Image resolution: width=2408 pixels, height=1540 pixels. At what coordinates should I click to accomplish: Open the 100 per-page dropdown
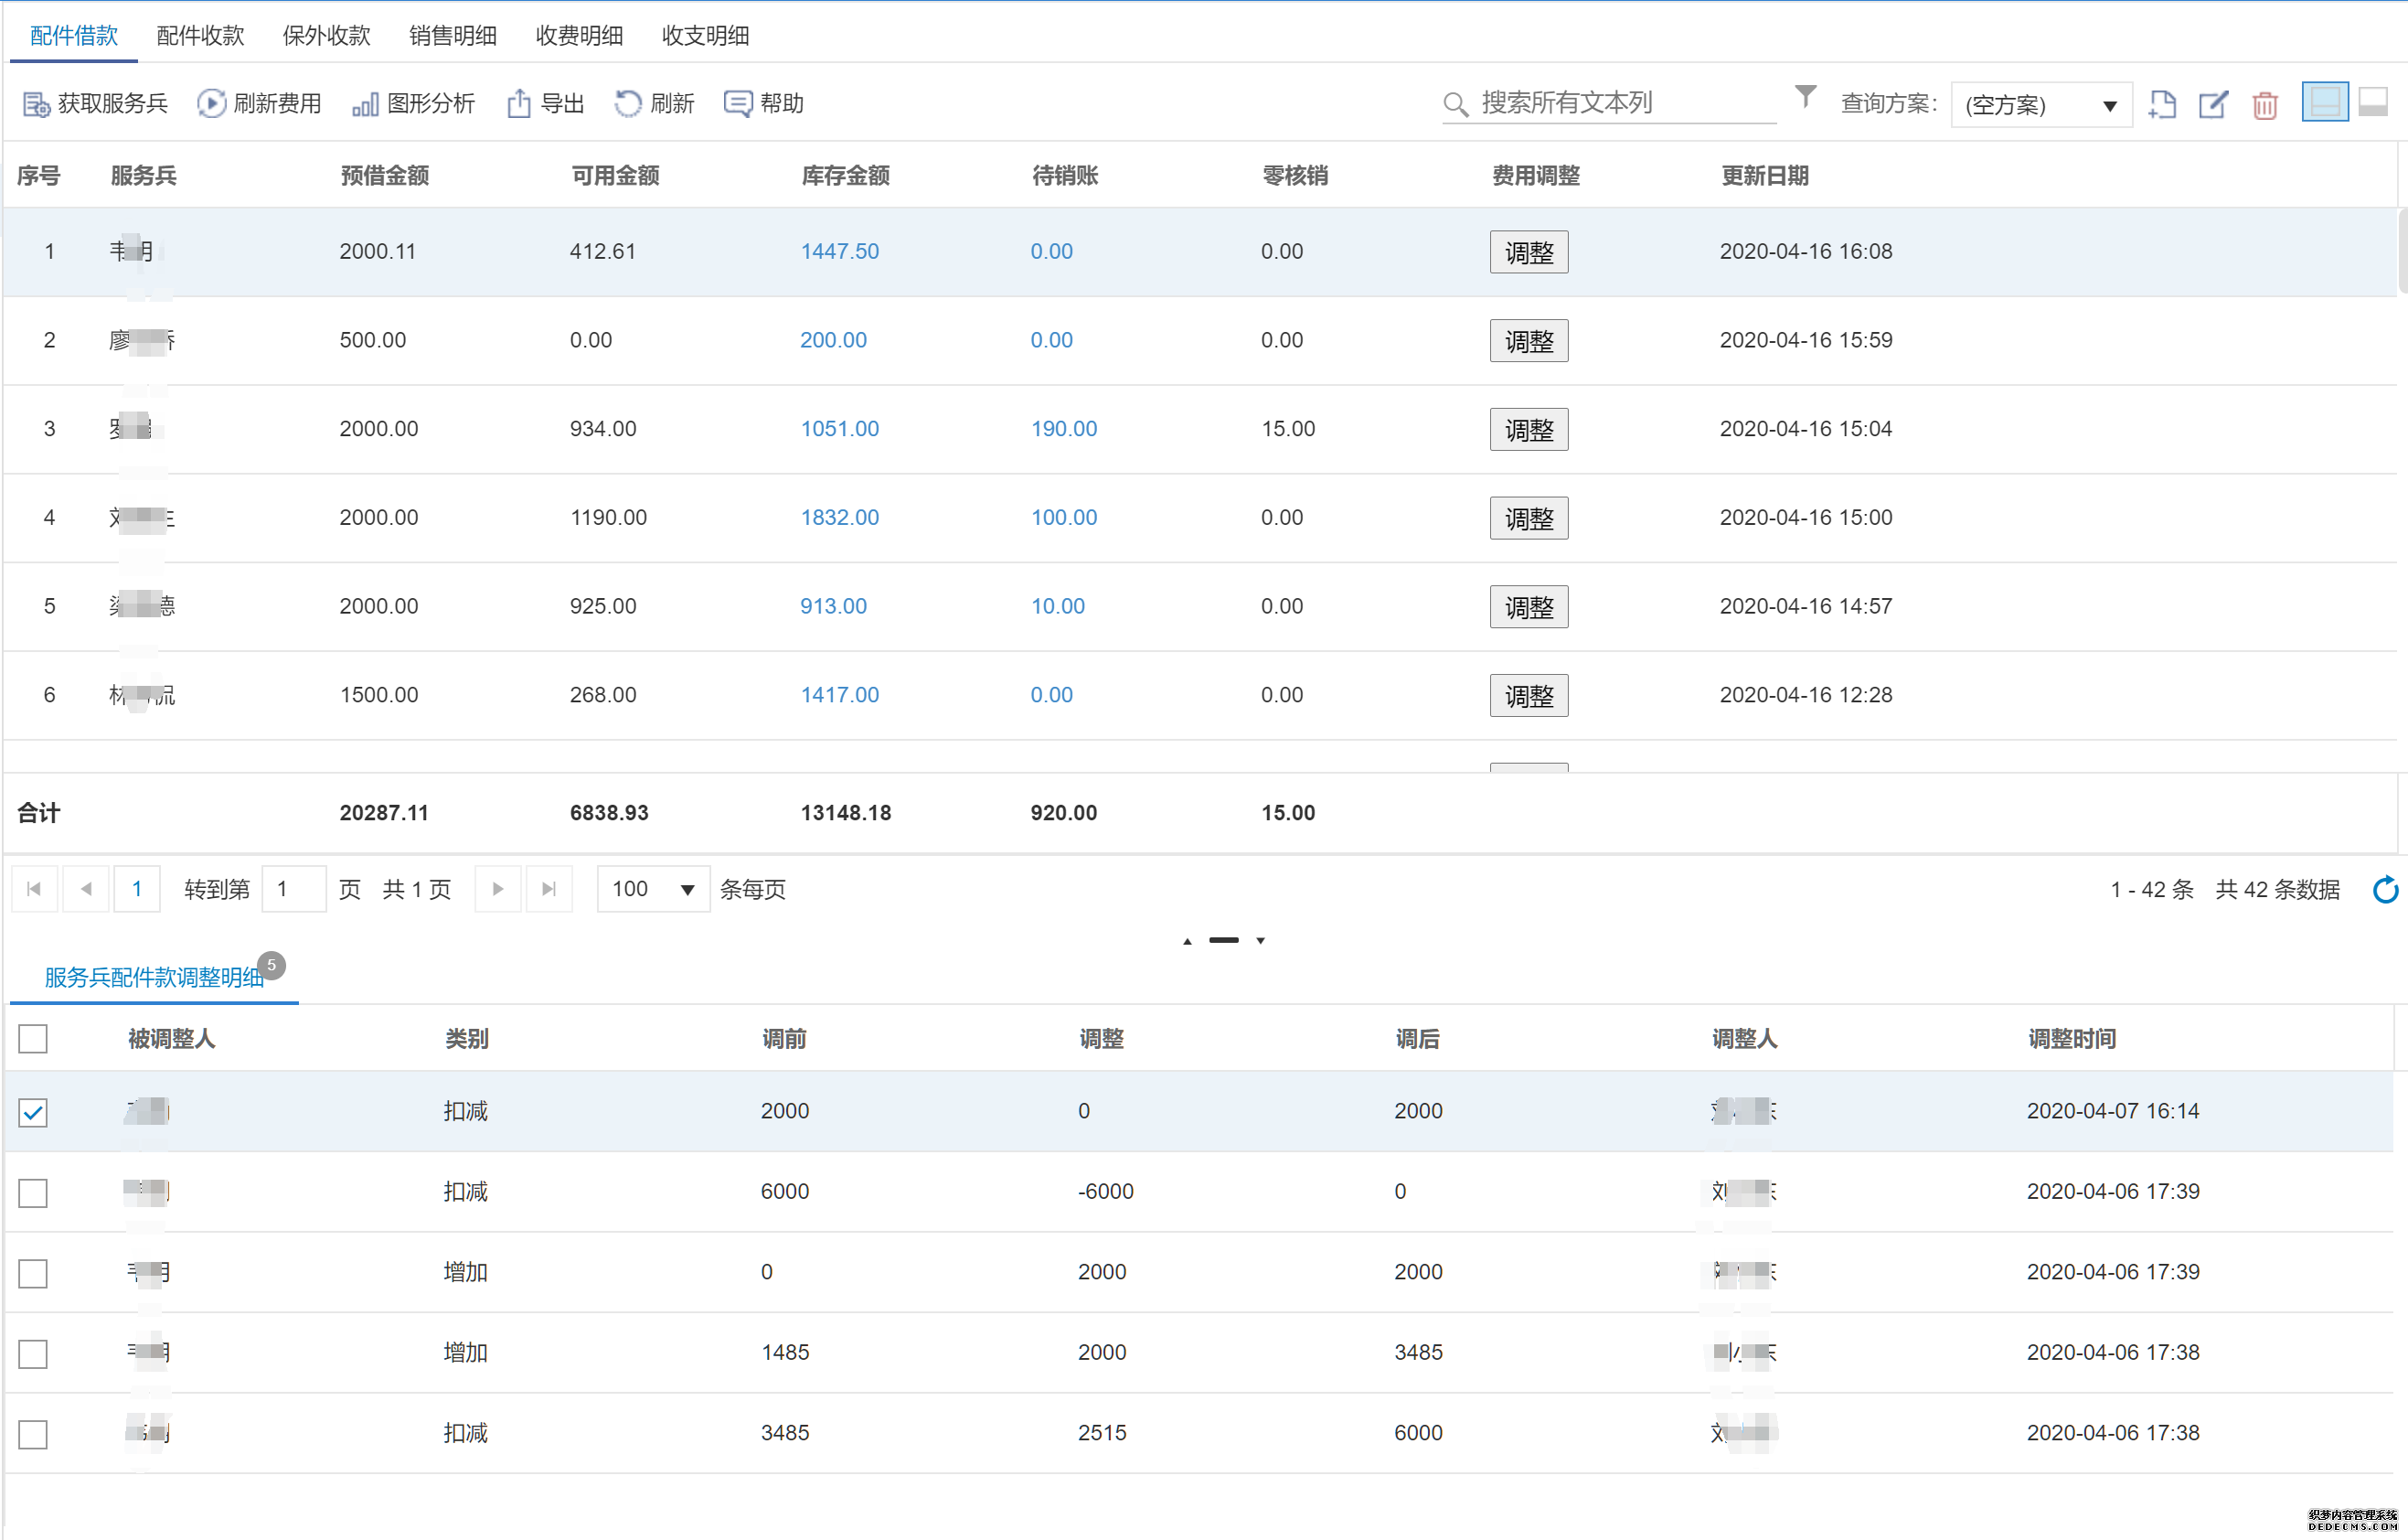coord(653,889)
